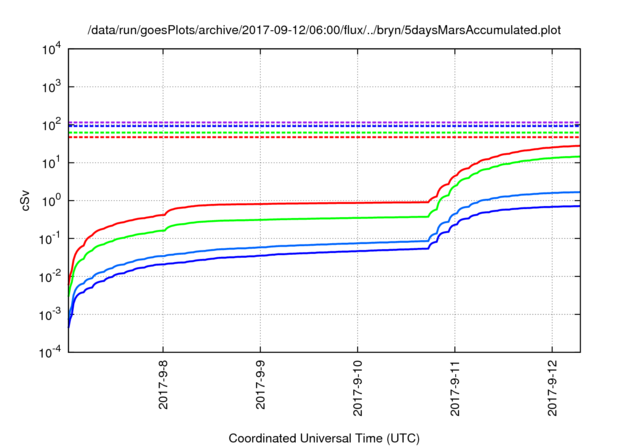This screenshot has width=640, height=448.
Task: Click the 10^1 y-axis tick label
Action: (x=51, y=162)
